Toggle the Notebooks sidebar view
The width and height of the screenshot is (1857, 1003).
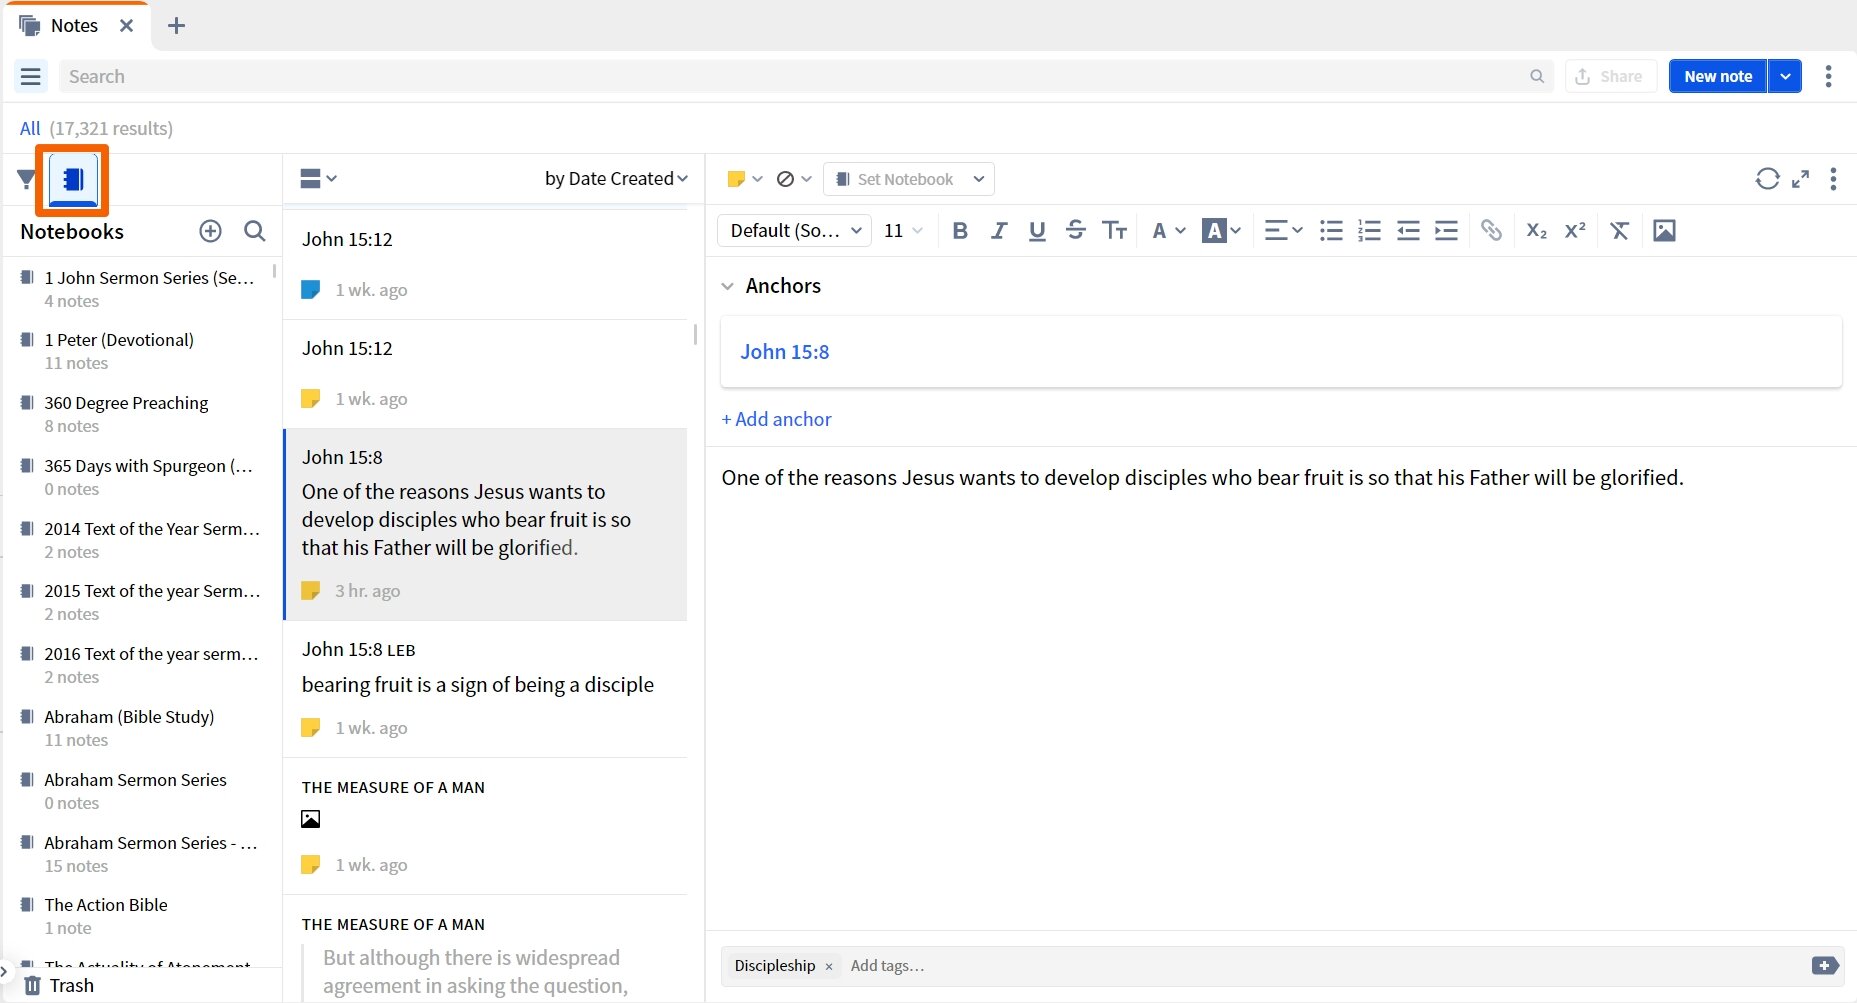pos(73,180)
